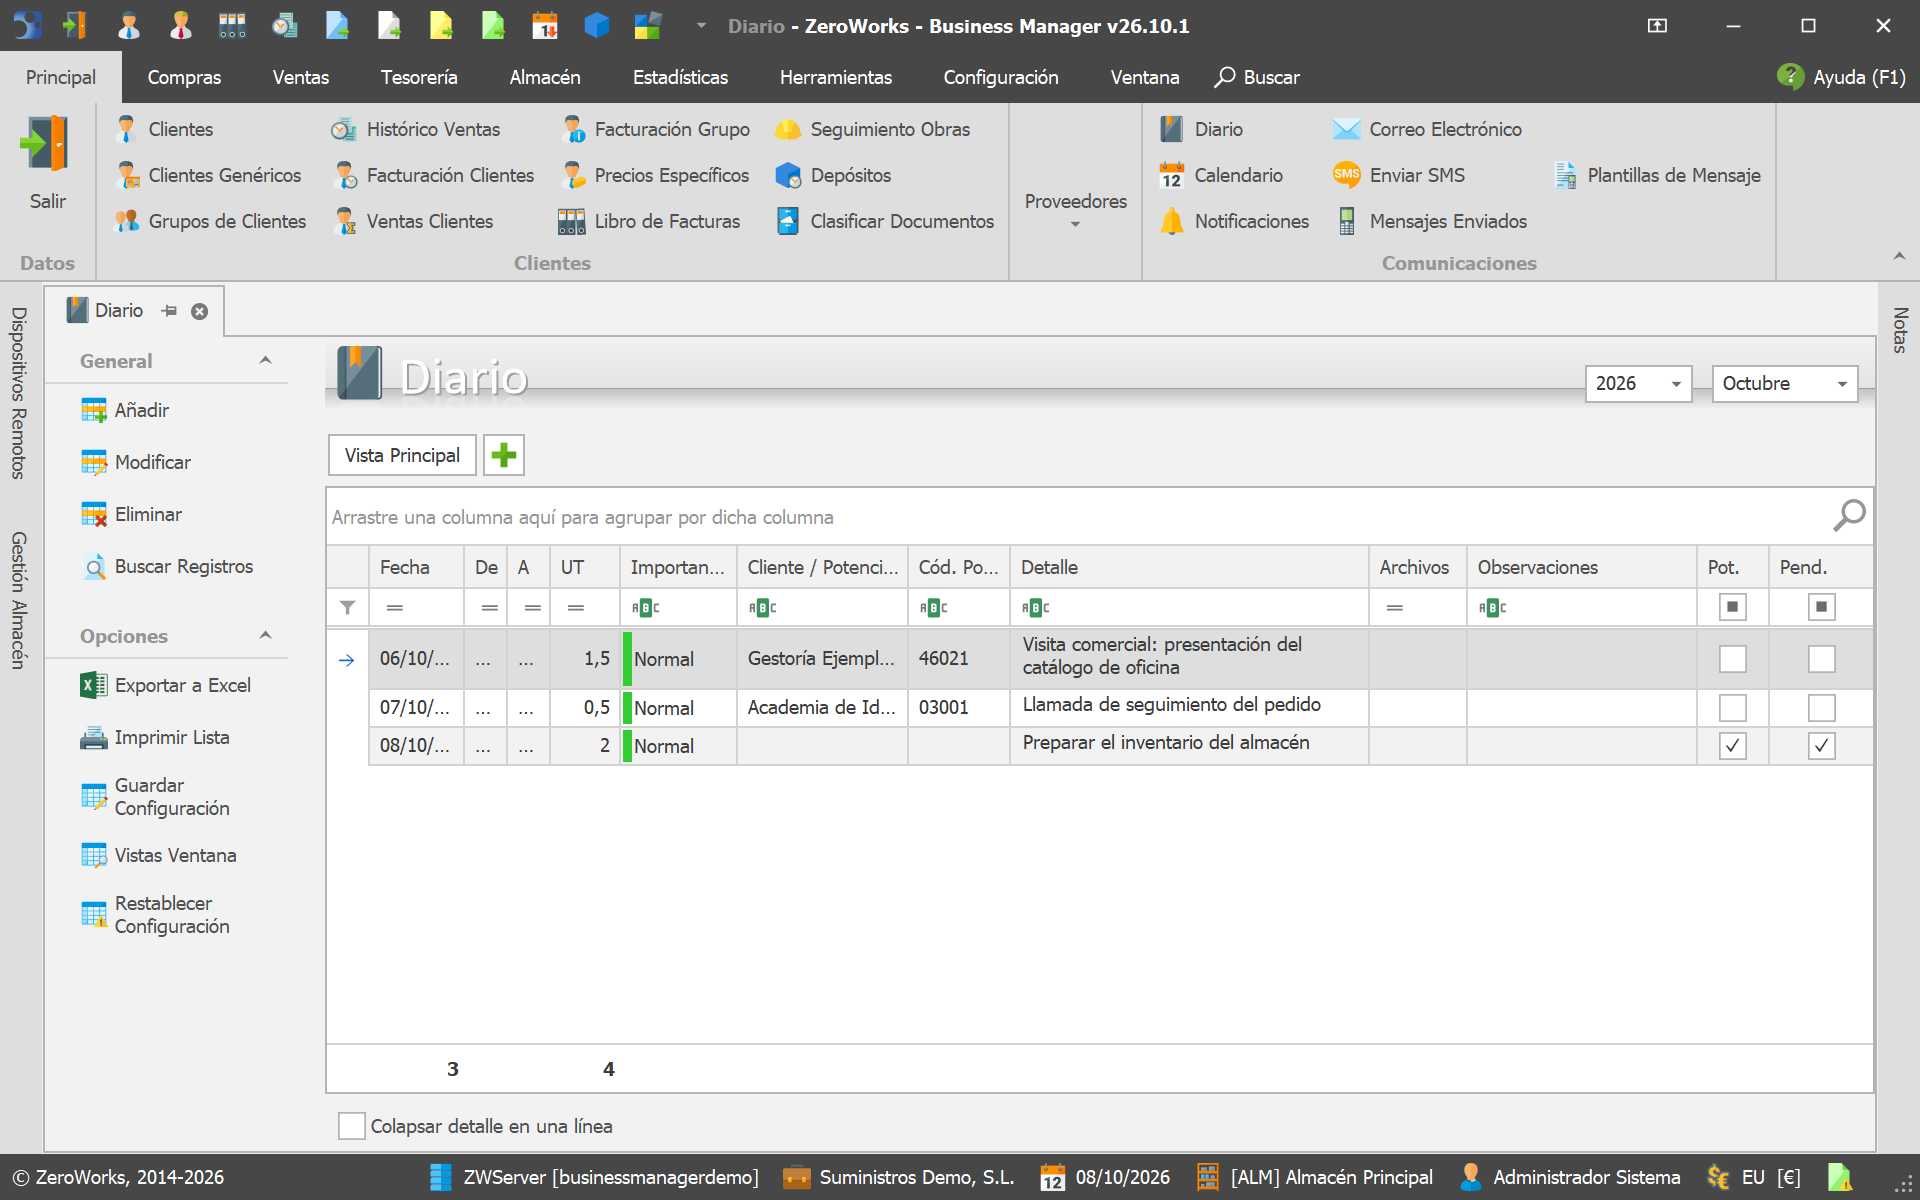Toggle the Pot. column filter checkbox
1920x1200 pixels.
pos(1733,607)
